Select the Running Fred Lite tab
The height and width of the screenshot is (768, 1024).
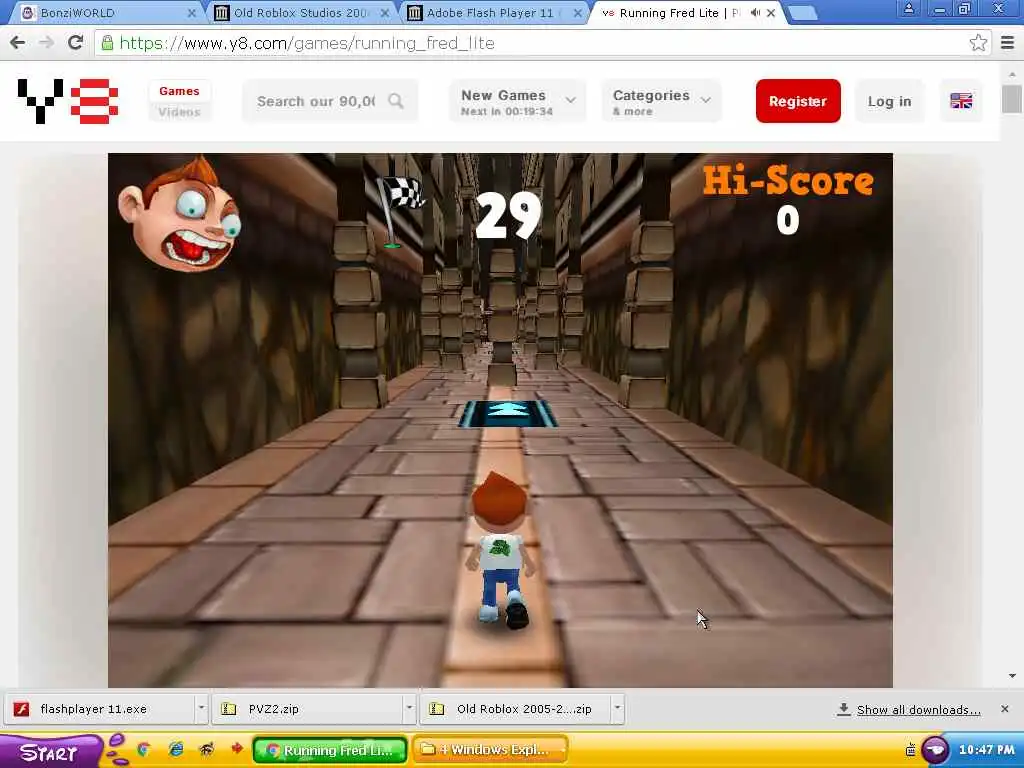click(679, 13)
